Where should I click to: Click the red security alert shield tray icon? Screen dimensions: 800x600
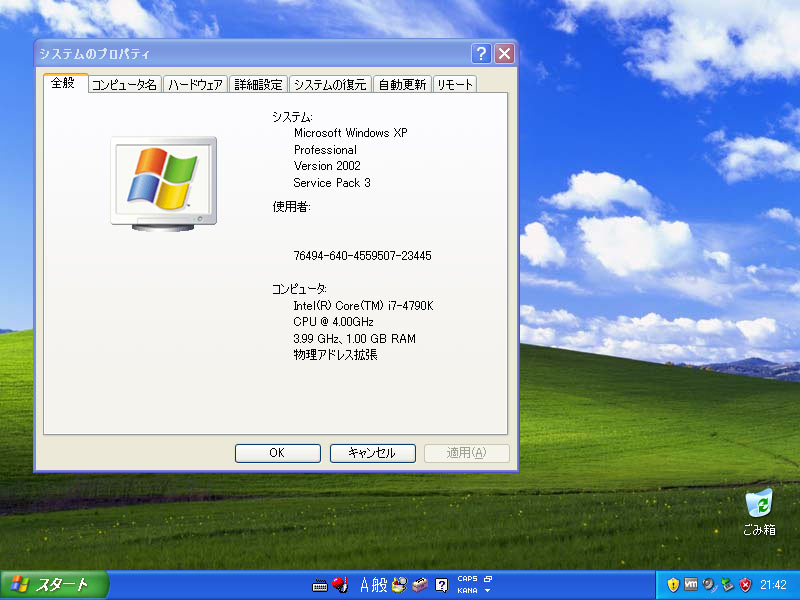[745, 585]
